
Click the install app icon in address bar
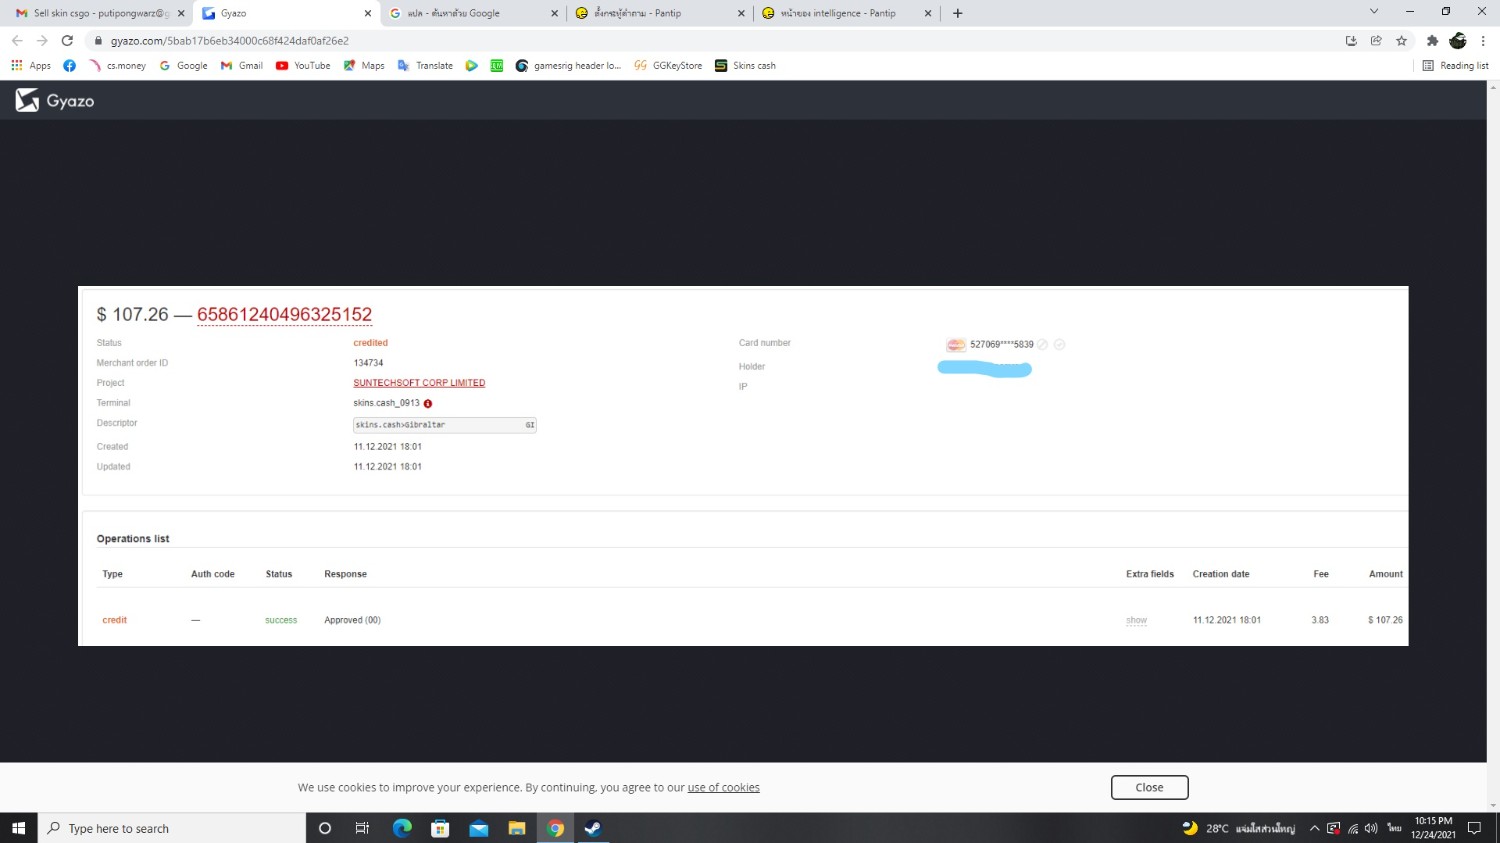pos(1351,41)
